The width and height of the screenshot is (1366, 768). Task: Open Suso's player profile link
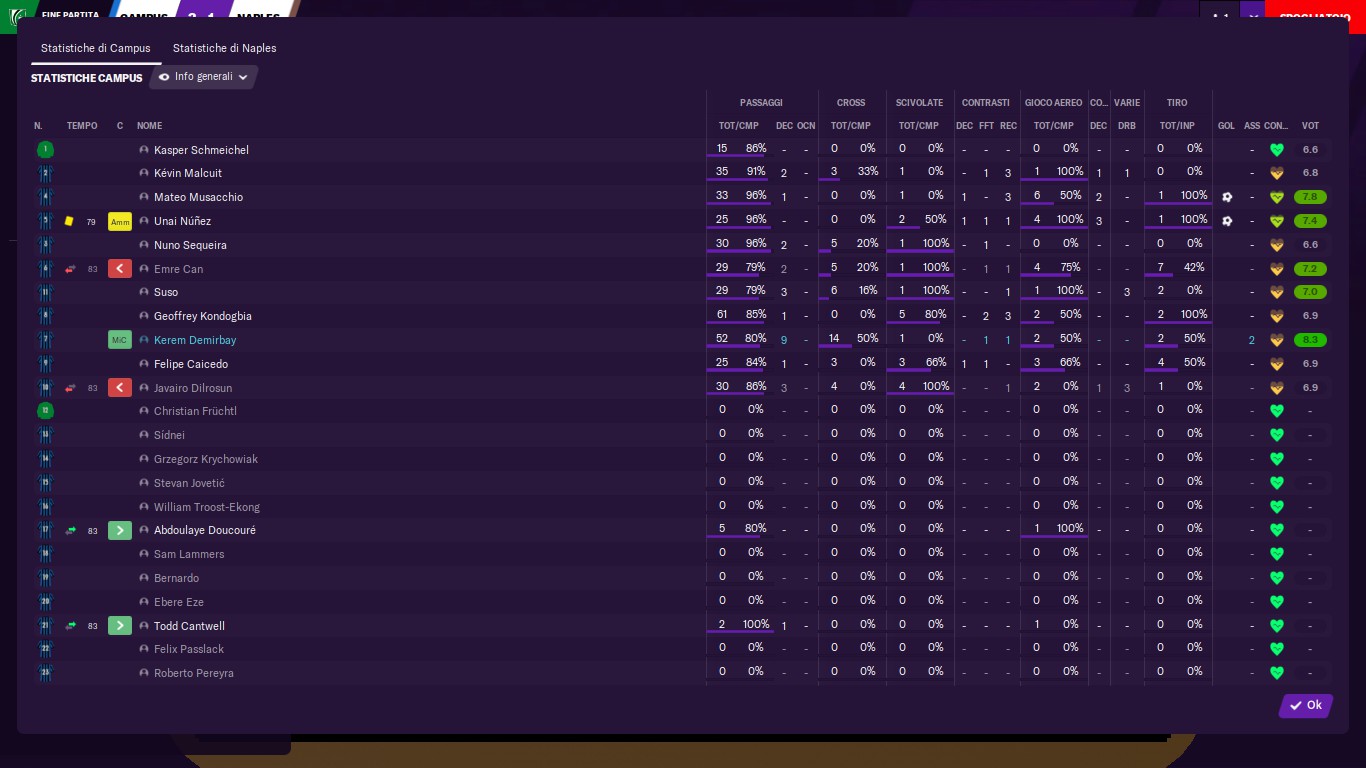coord(166,292)
